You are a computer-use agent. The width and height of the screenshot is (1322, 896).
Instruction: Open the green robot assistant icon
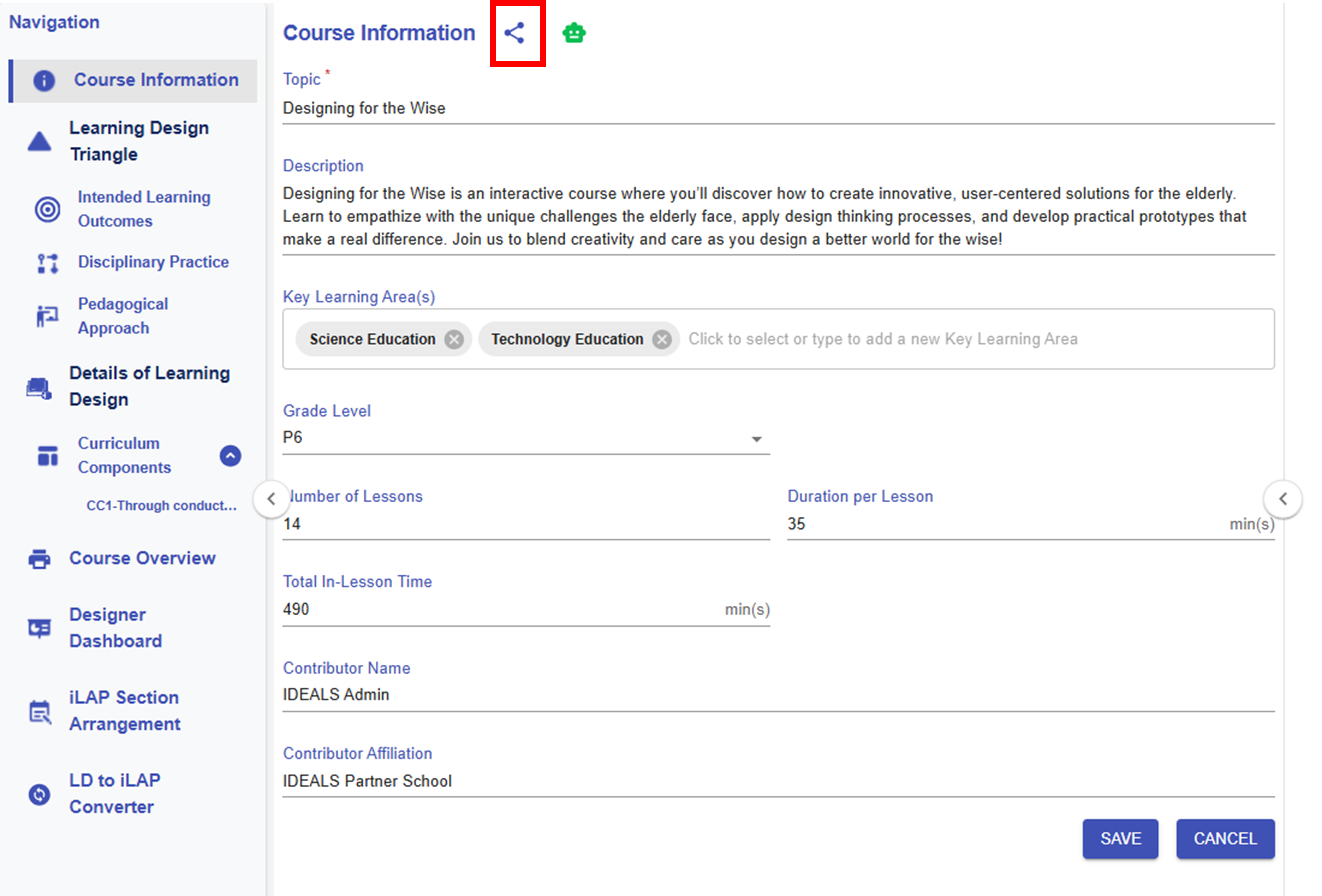(574, 33)
